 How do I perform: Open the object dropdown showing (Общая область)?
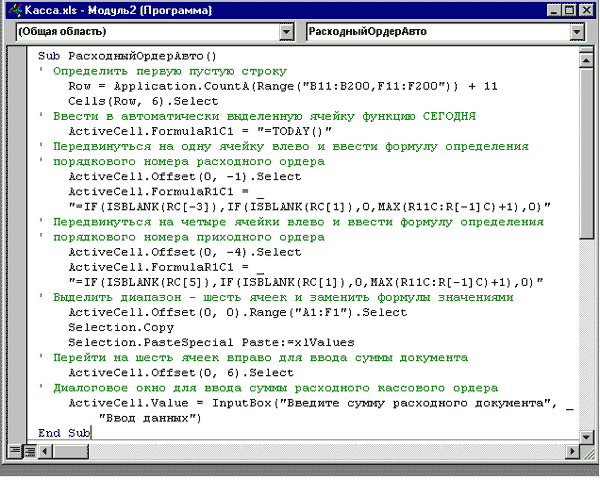coord(286,32)
